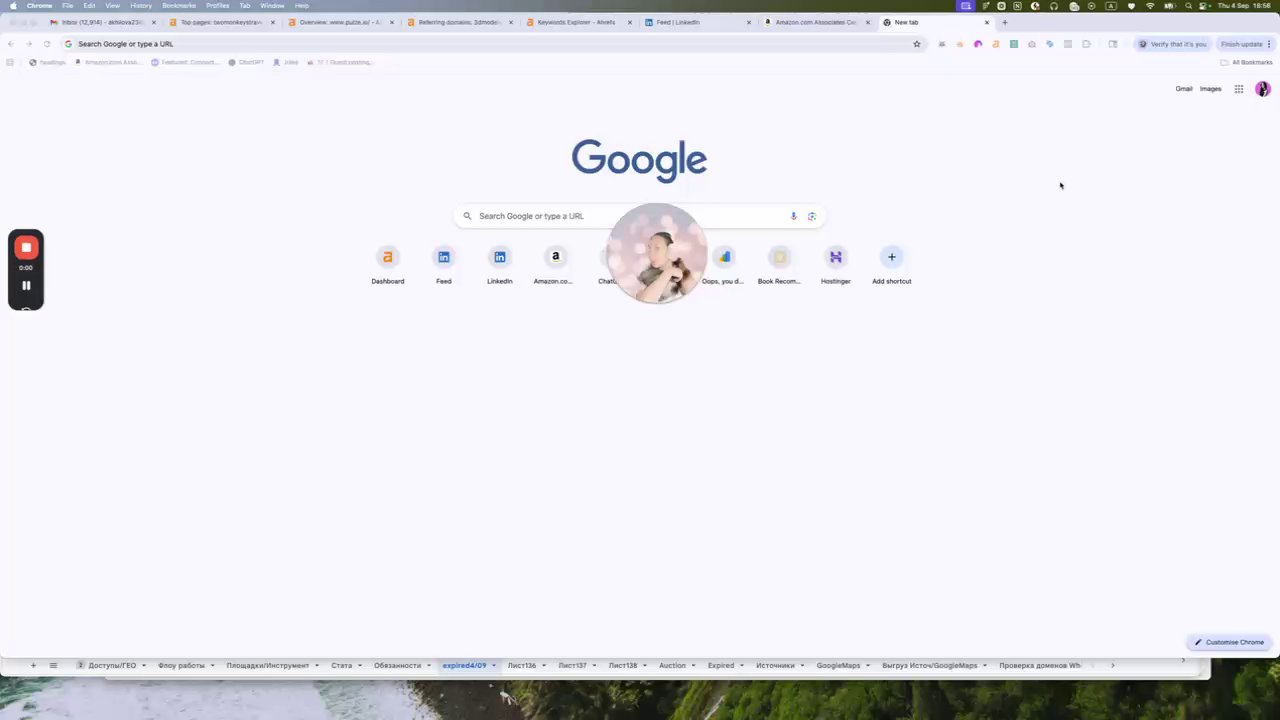Switch to Лист136 sheet tab
The image size is (1280, 720).
(x=522, y=665)
